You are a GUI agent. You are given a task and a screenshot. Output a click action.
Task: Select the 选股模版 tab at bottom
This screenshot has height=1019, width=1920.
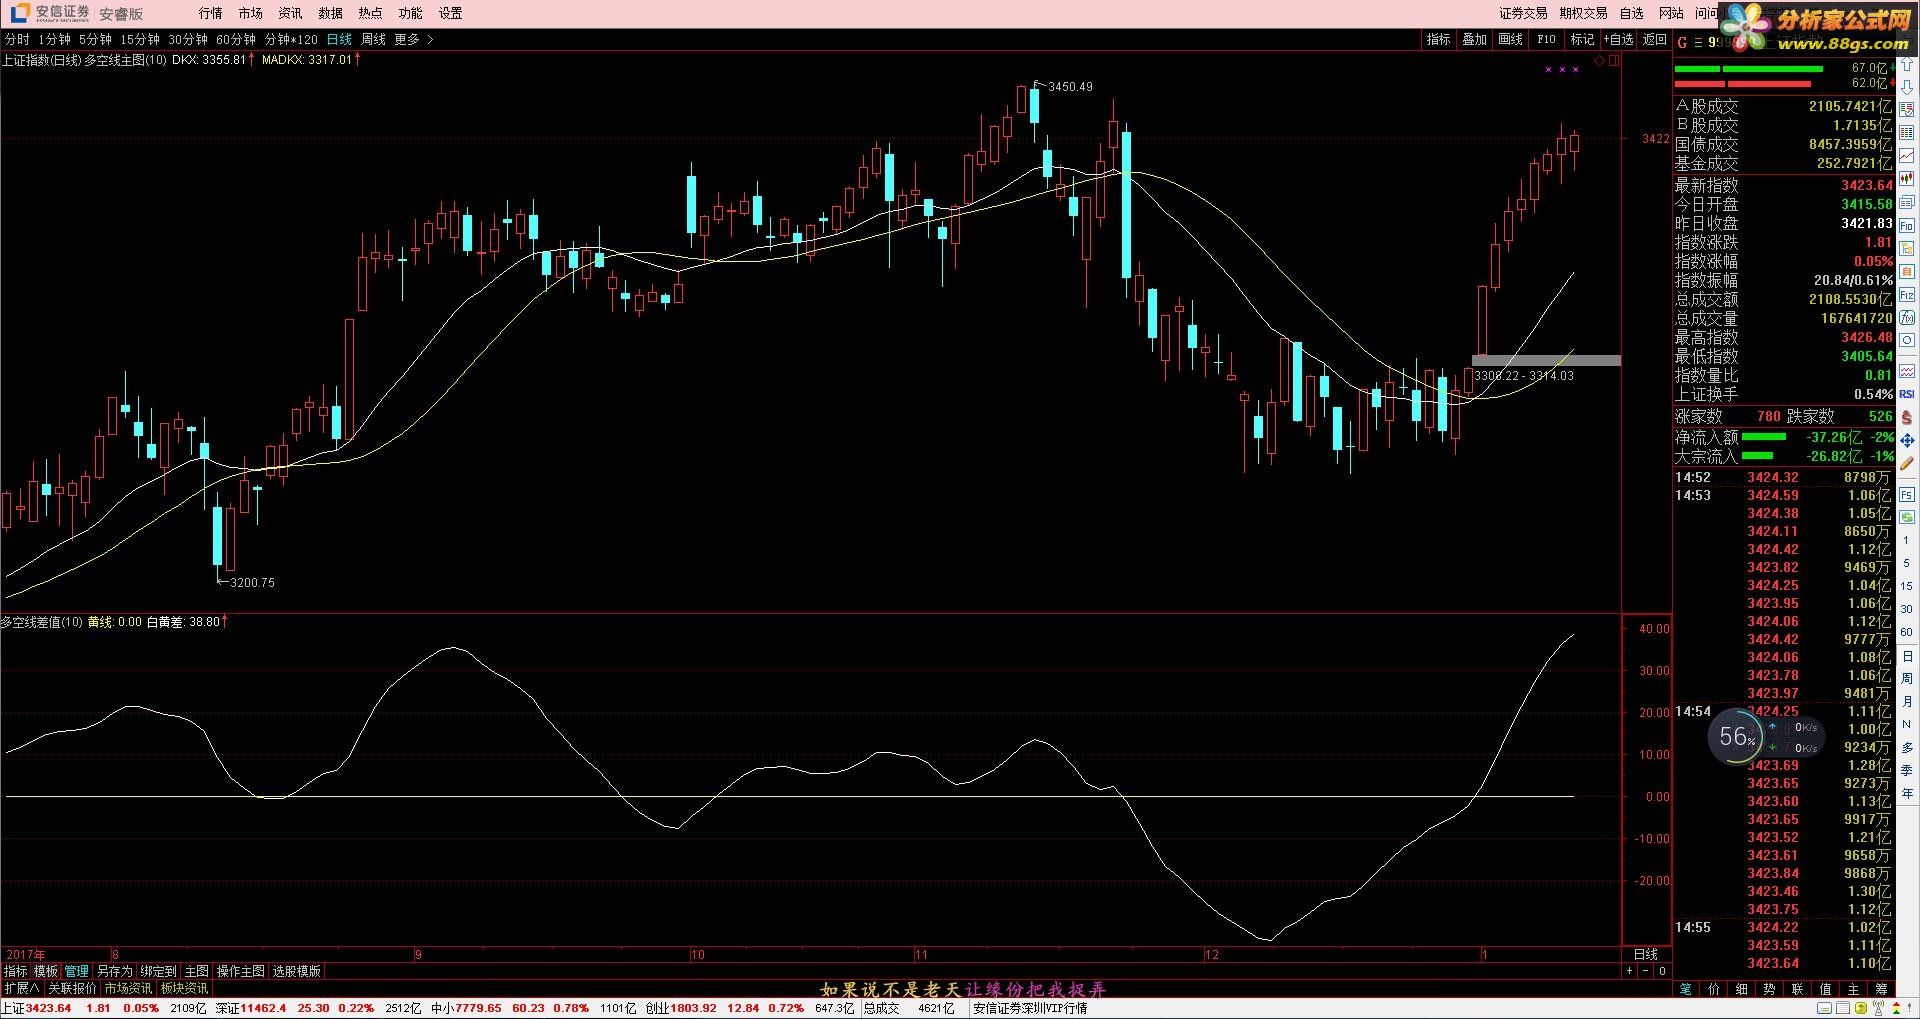pos(296,971)
